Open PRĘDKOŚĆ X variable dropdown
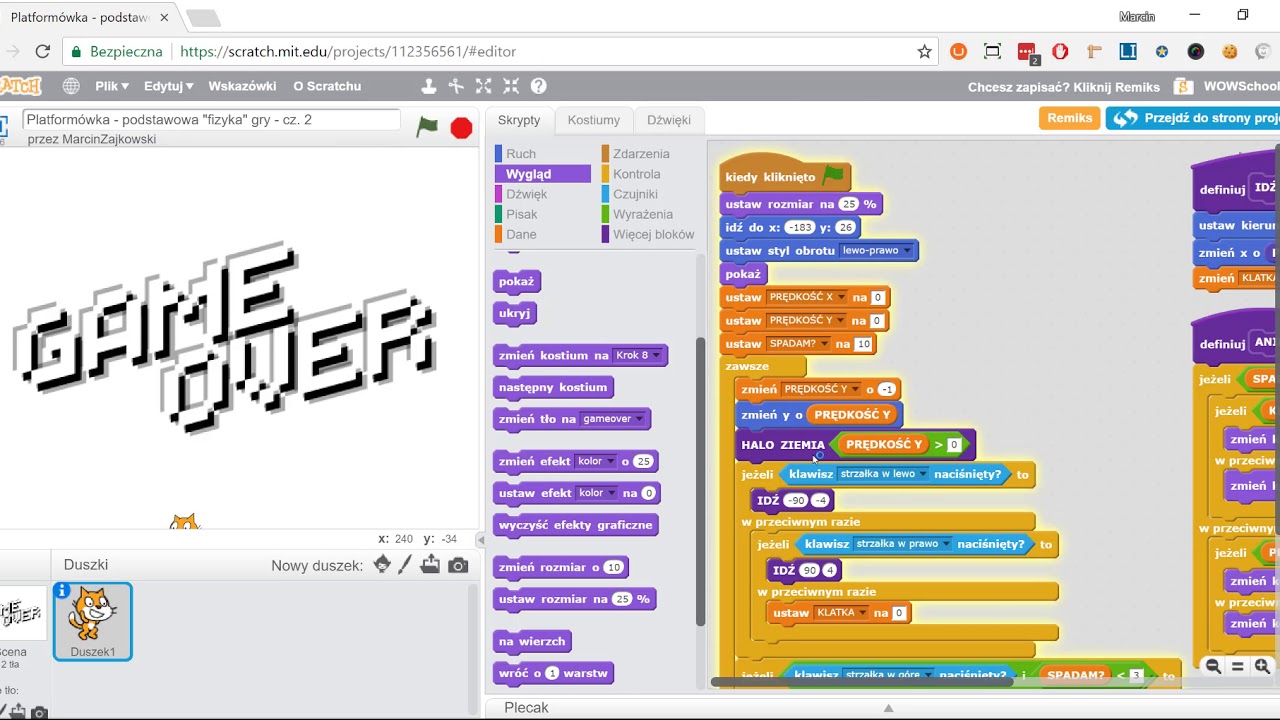Image resolution: width=1280 pixels, height=720 pixels. (x=807, y=297)
